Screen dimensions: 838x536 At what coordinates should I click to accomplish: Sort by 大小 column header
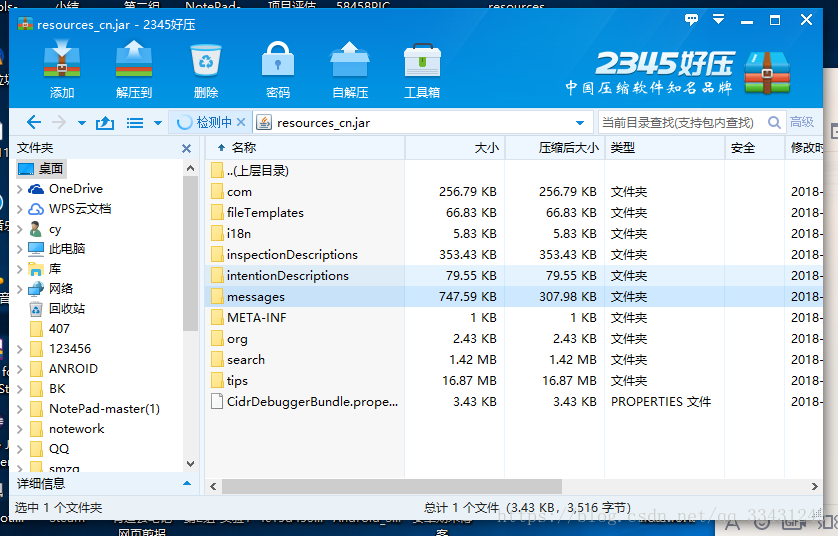pos(455,148)
